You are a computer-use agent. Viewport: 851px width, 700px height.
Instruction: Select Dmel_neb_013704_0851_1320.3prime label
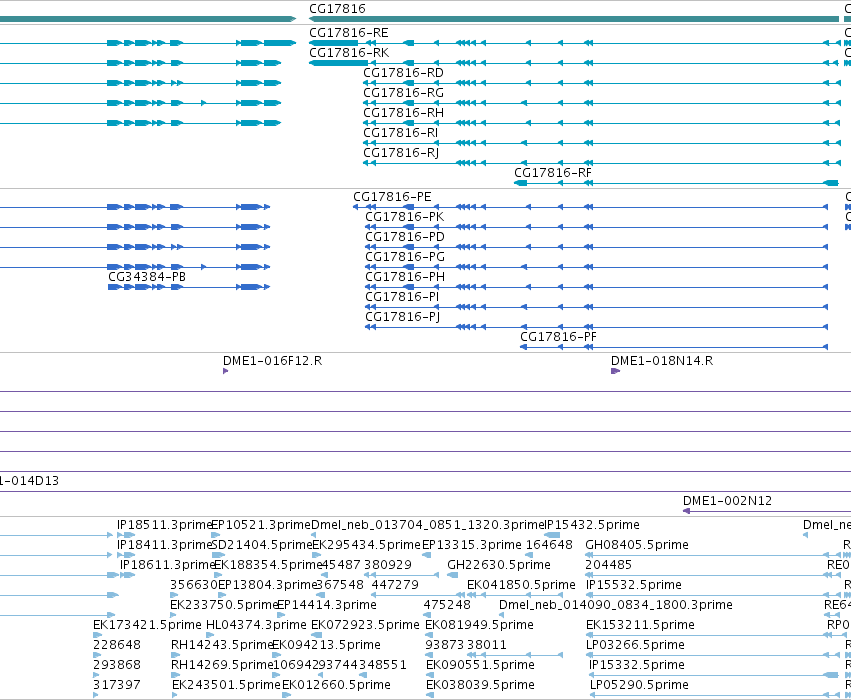point(428,525)
